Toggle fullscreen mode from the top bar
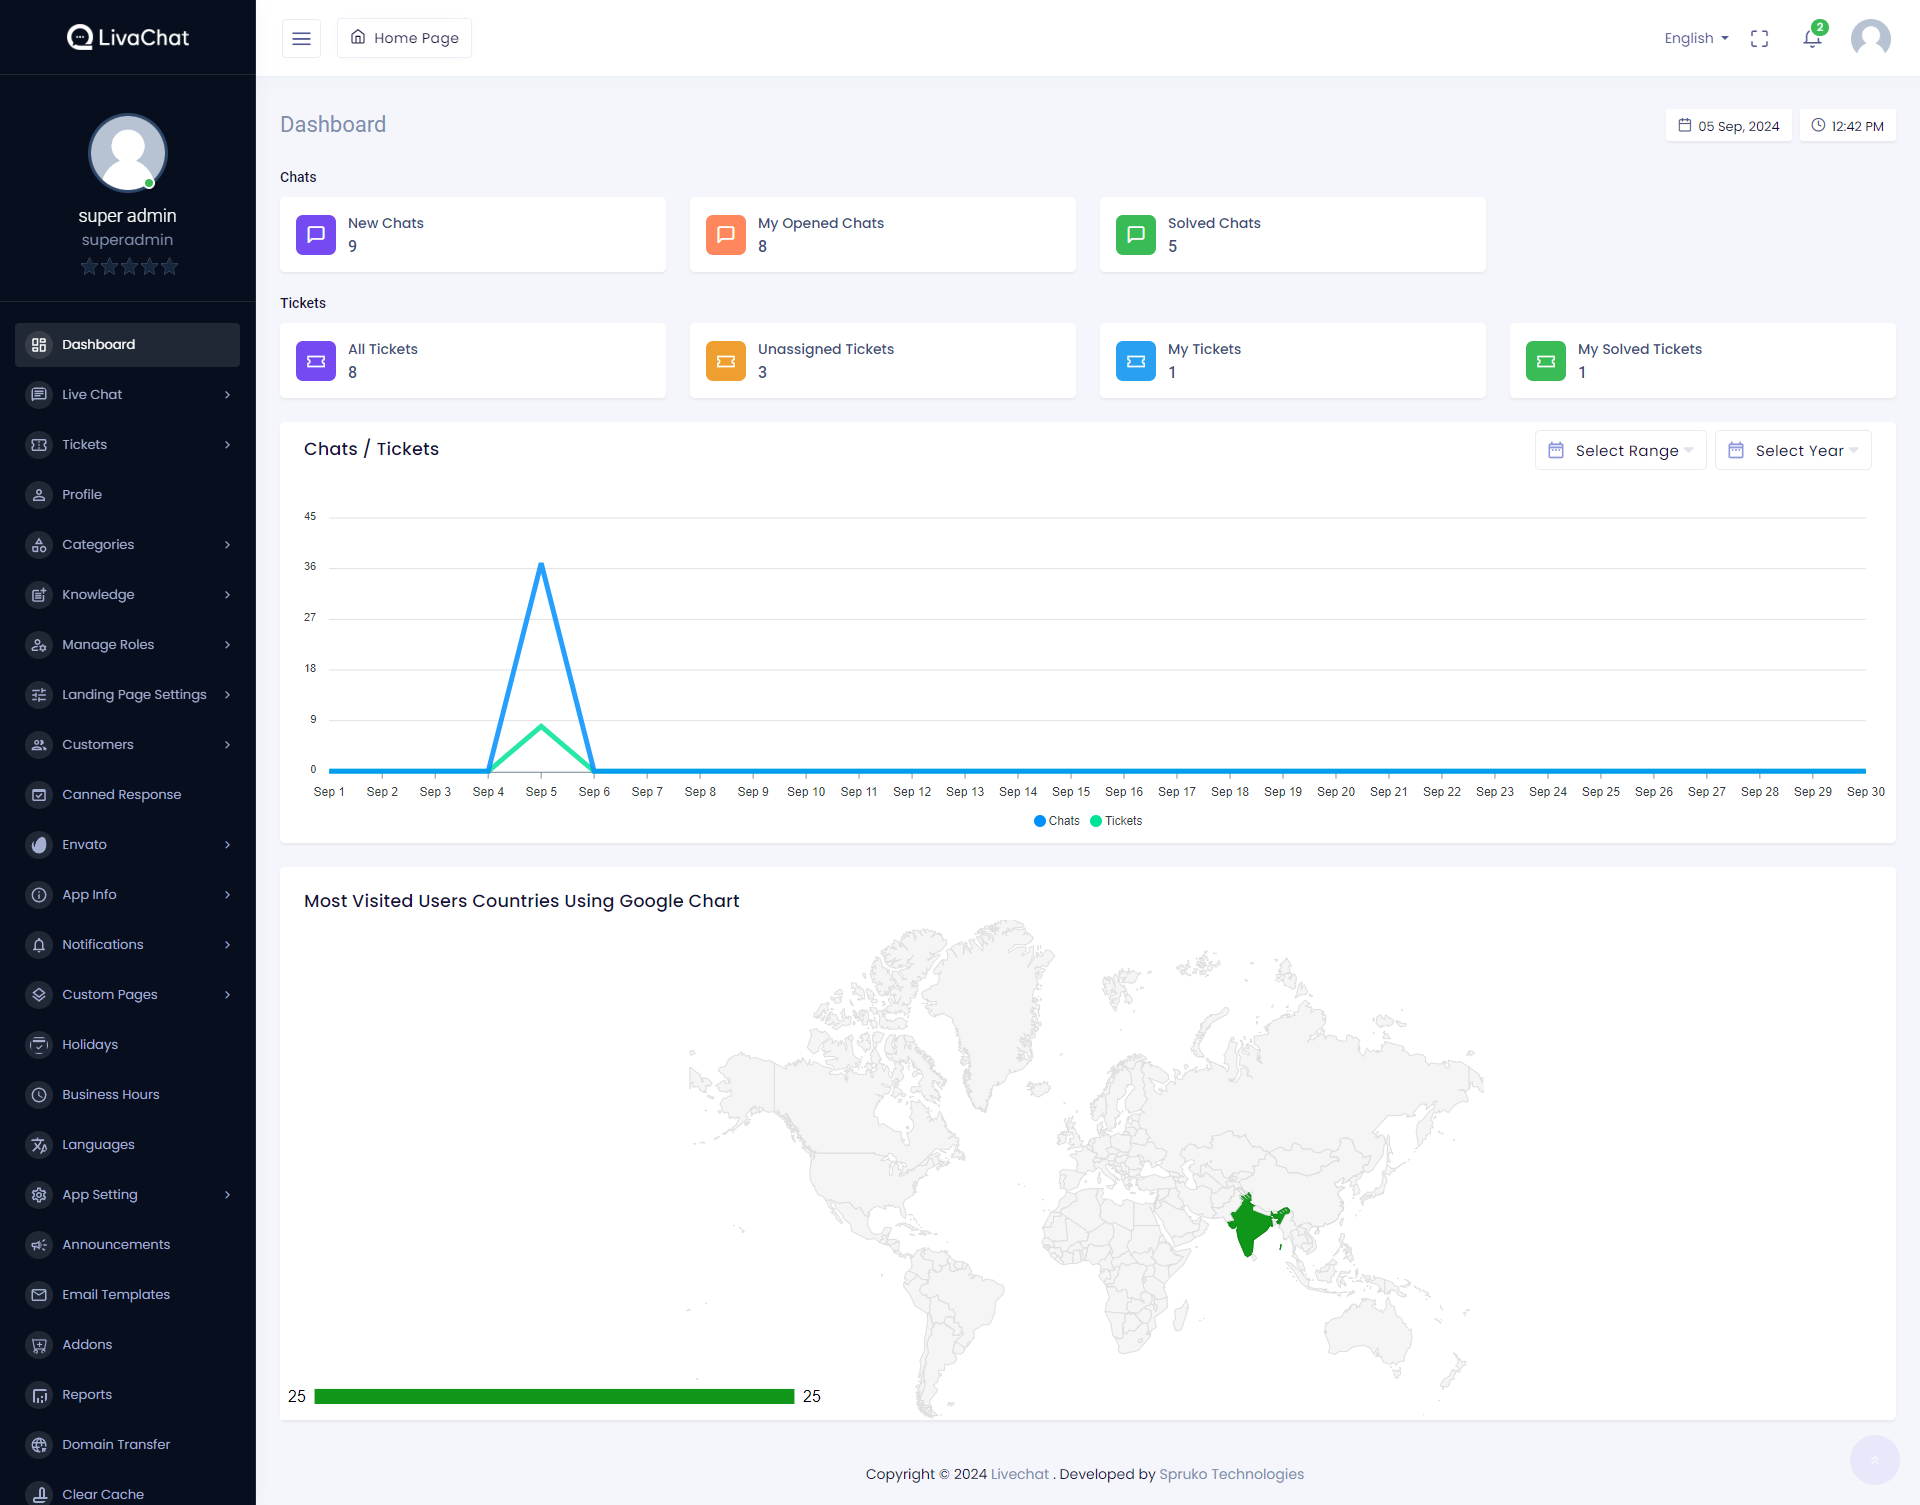This screenshot has width=1920, height=1505. pos(1760,38)
